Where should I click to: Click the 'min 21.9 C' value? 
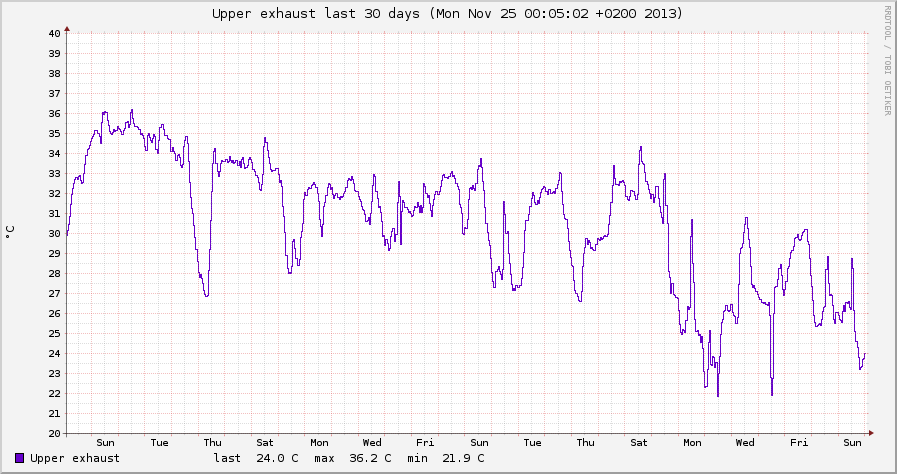[446, 458]
